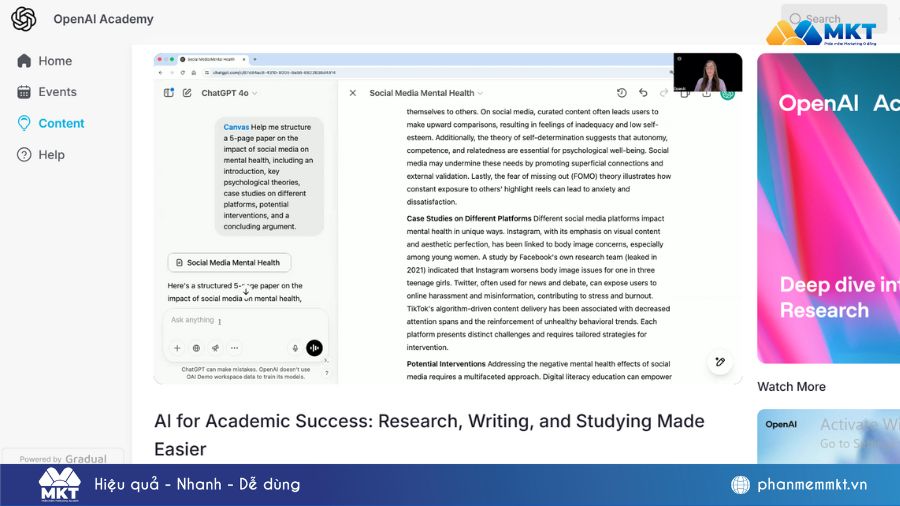Start a new chat with compose icon
Screen dimensions: 900x506
187,92
